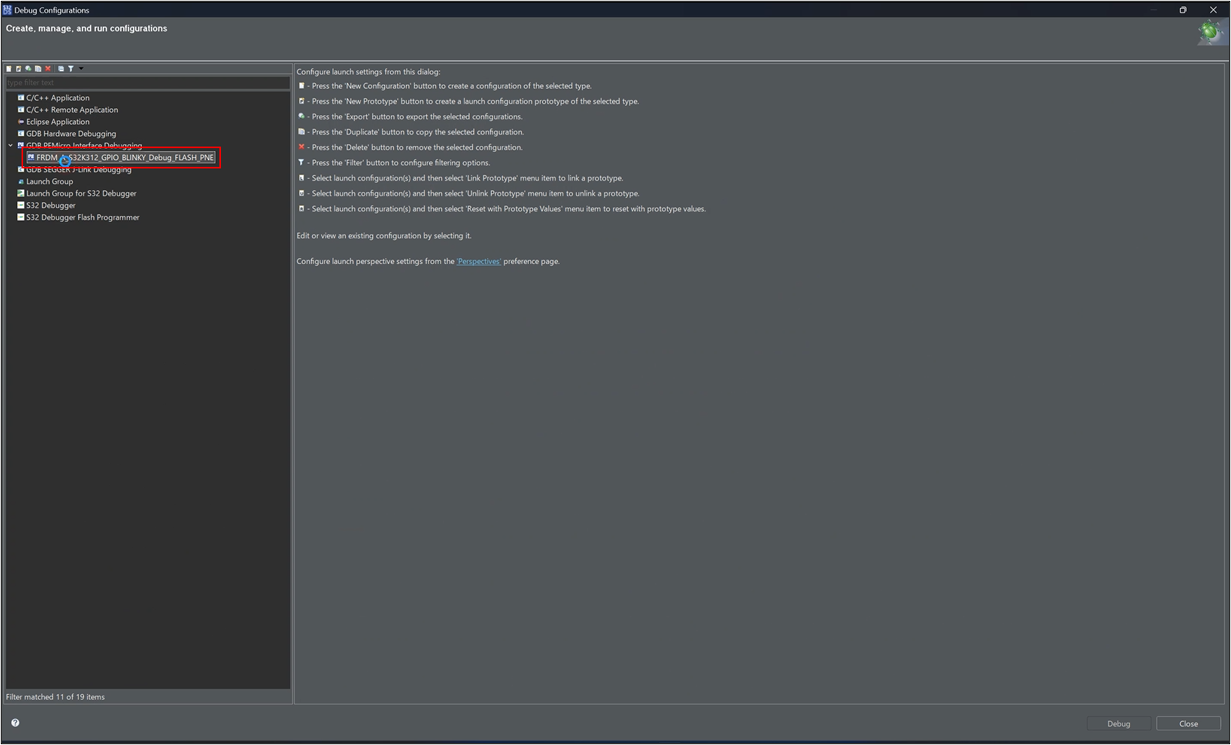Click the Debug button

pos(1118,724)
